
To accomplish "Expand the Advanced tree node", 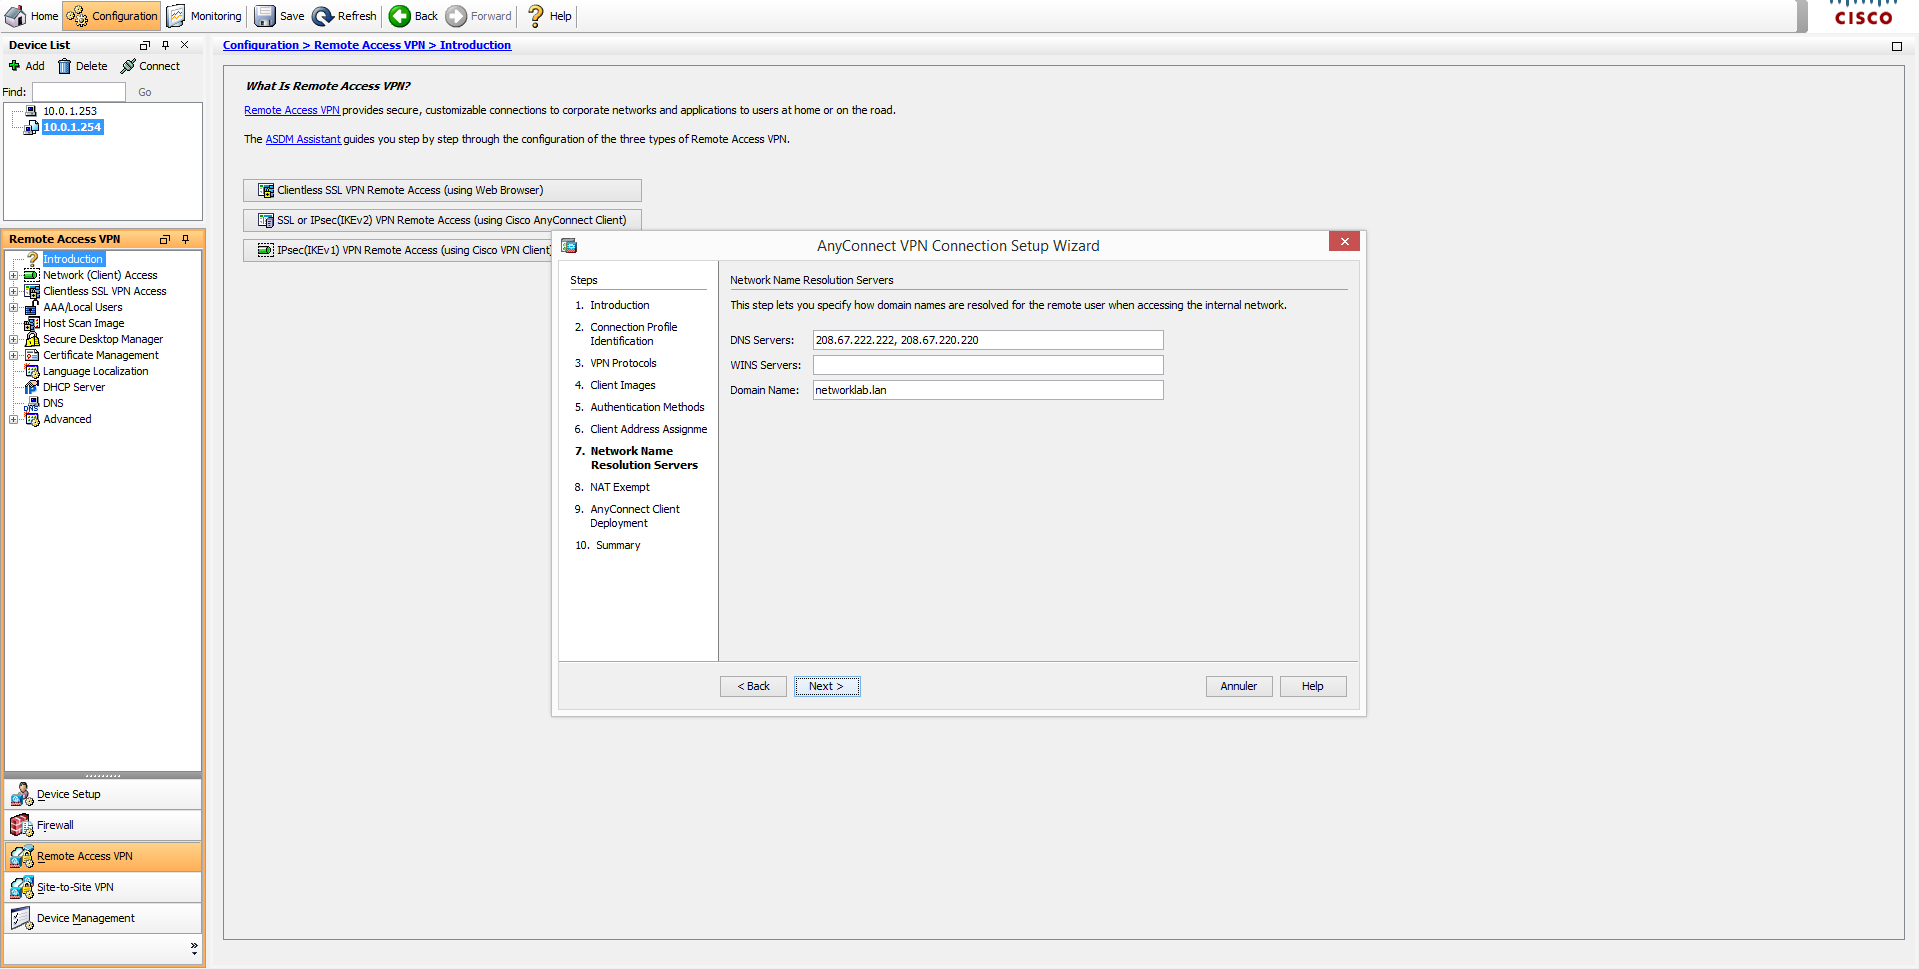I will pos(13,419).
